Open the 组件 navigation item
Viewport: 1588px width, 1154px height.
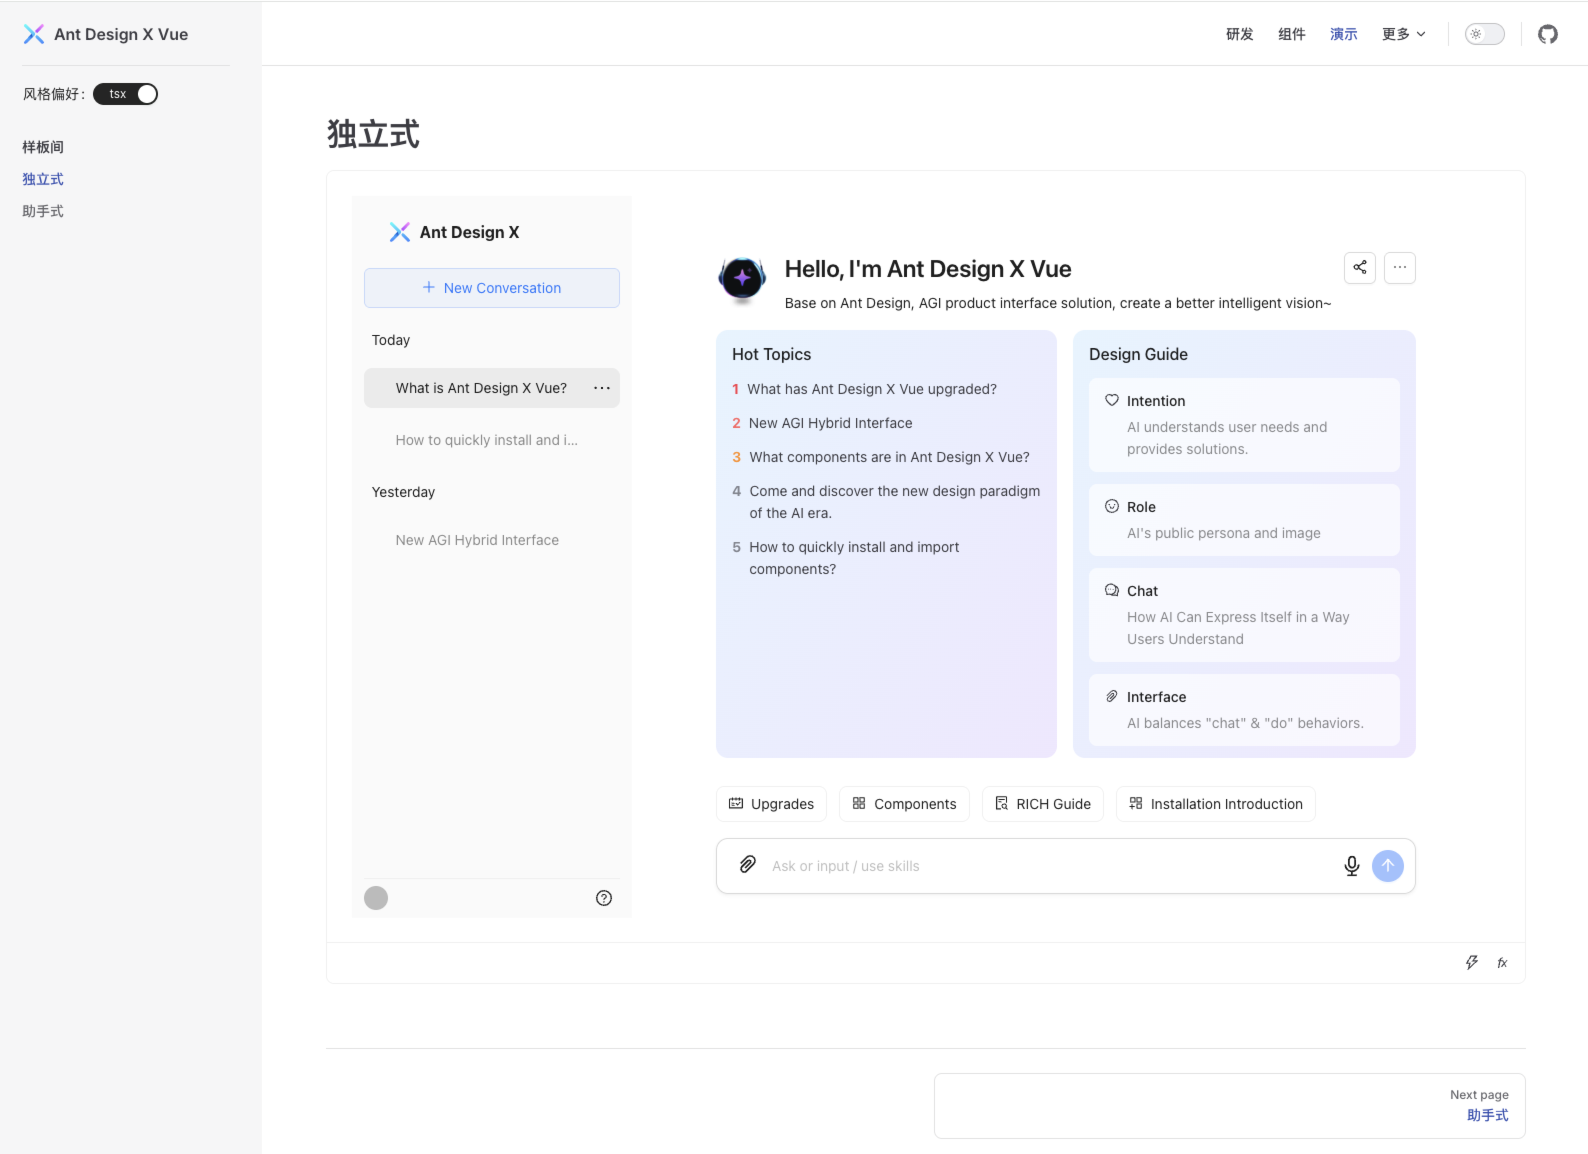pos(1291,34)
